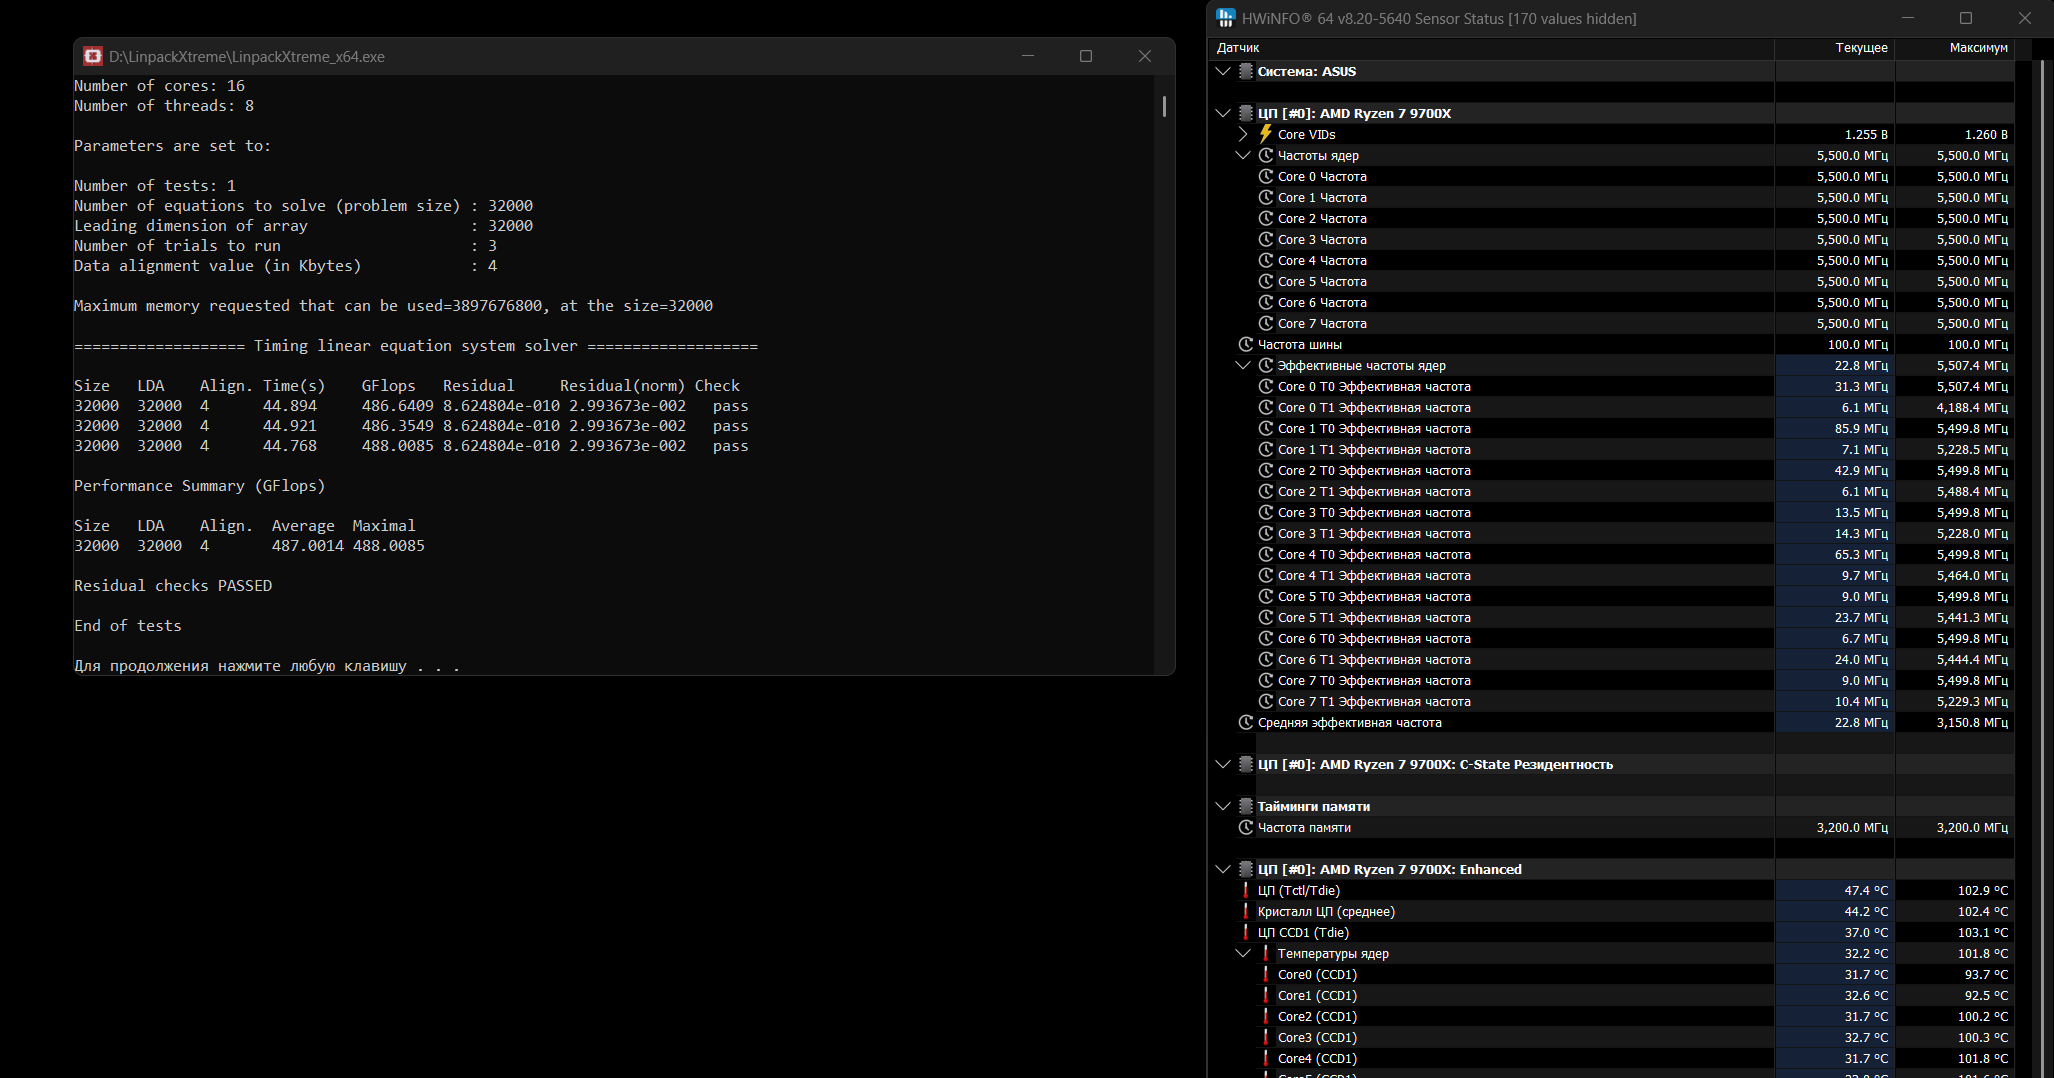The image size is (2054, 1078).
Task: Click the thermometer icon for Core3 (CCD1)
Action: (1266, 1037)
